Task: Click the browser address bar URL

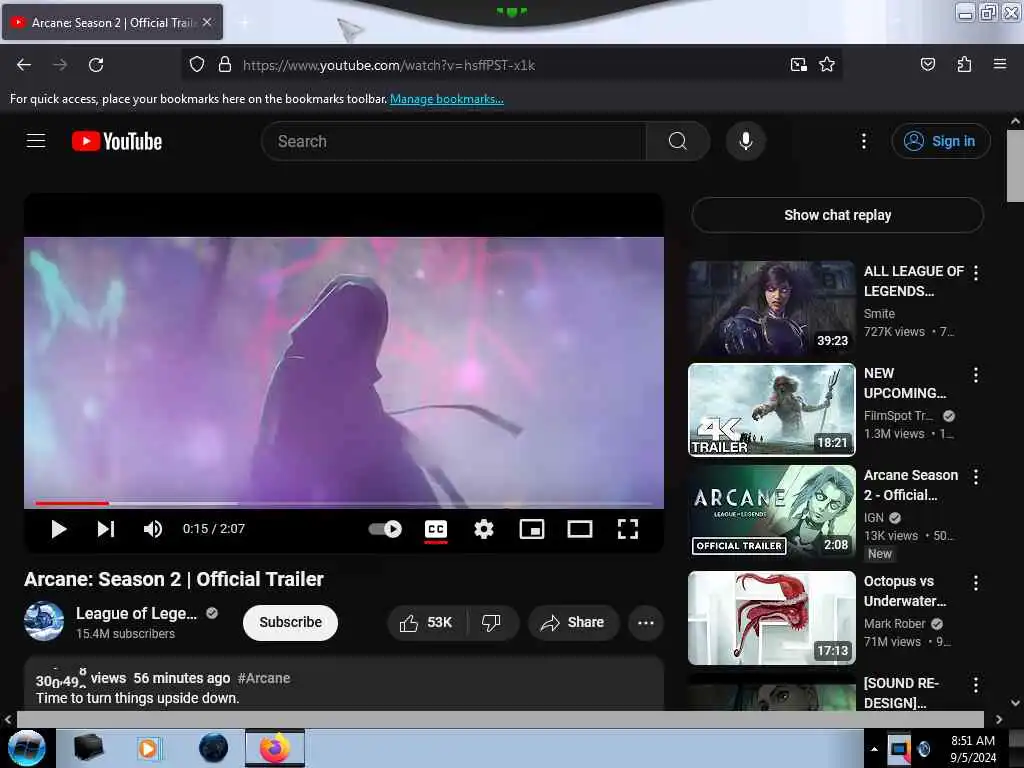Action: click(389, 65)
